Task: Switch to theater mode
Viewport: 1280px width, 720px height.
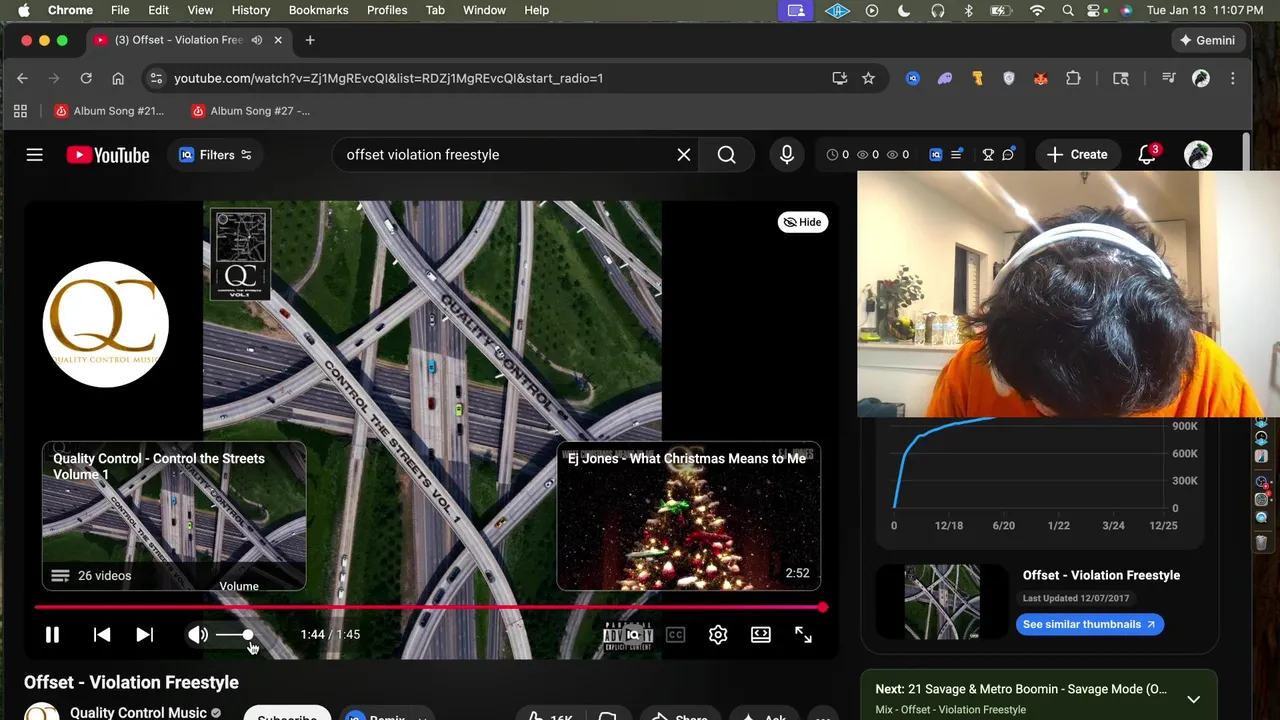Action: (761, 635)
